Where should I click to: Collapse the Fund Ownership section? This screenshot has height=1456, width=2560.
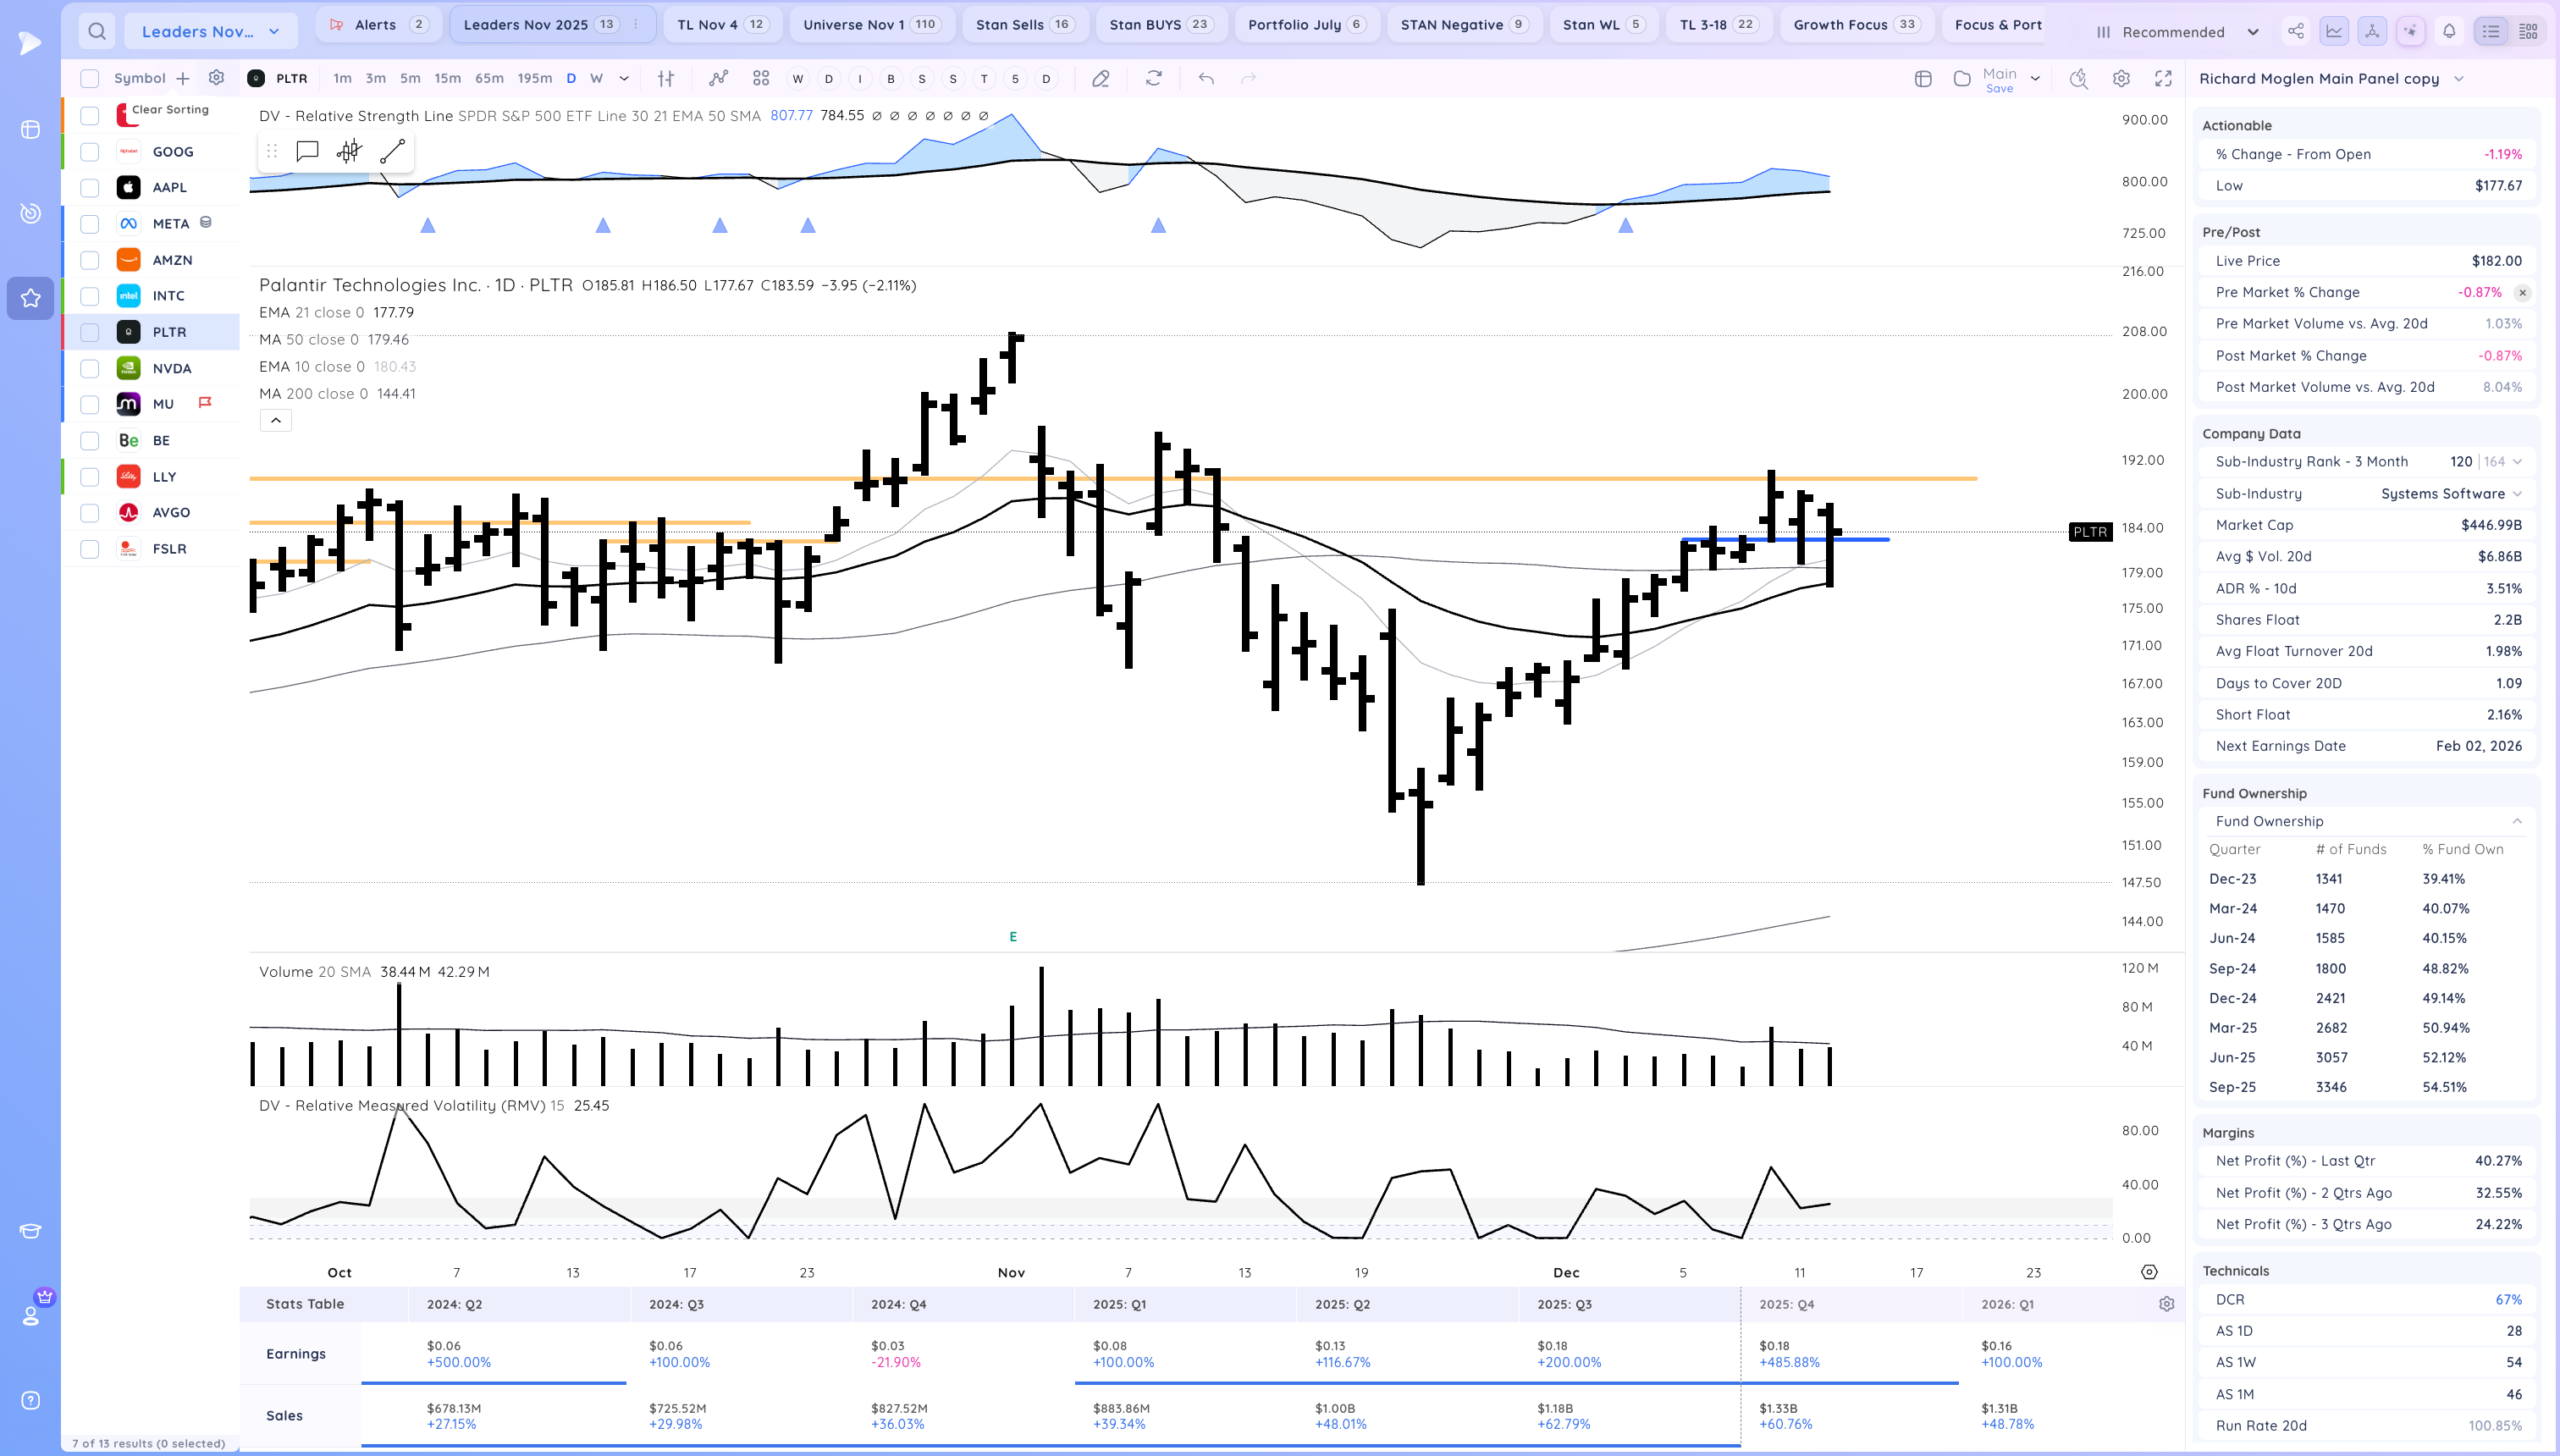[x=2516, y=821]
